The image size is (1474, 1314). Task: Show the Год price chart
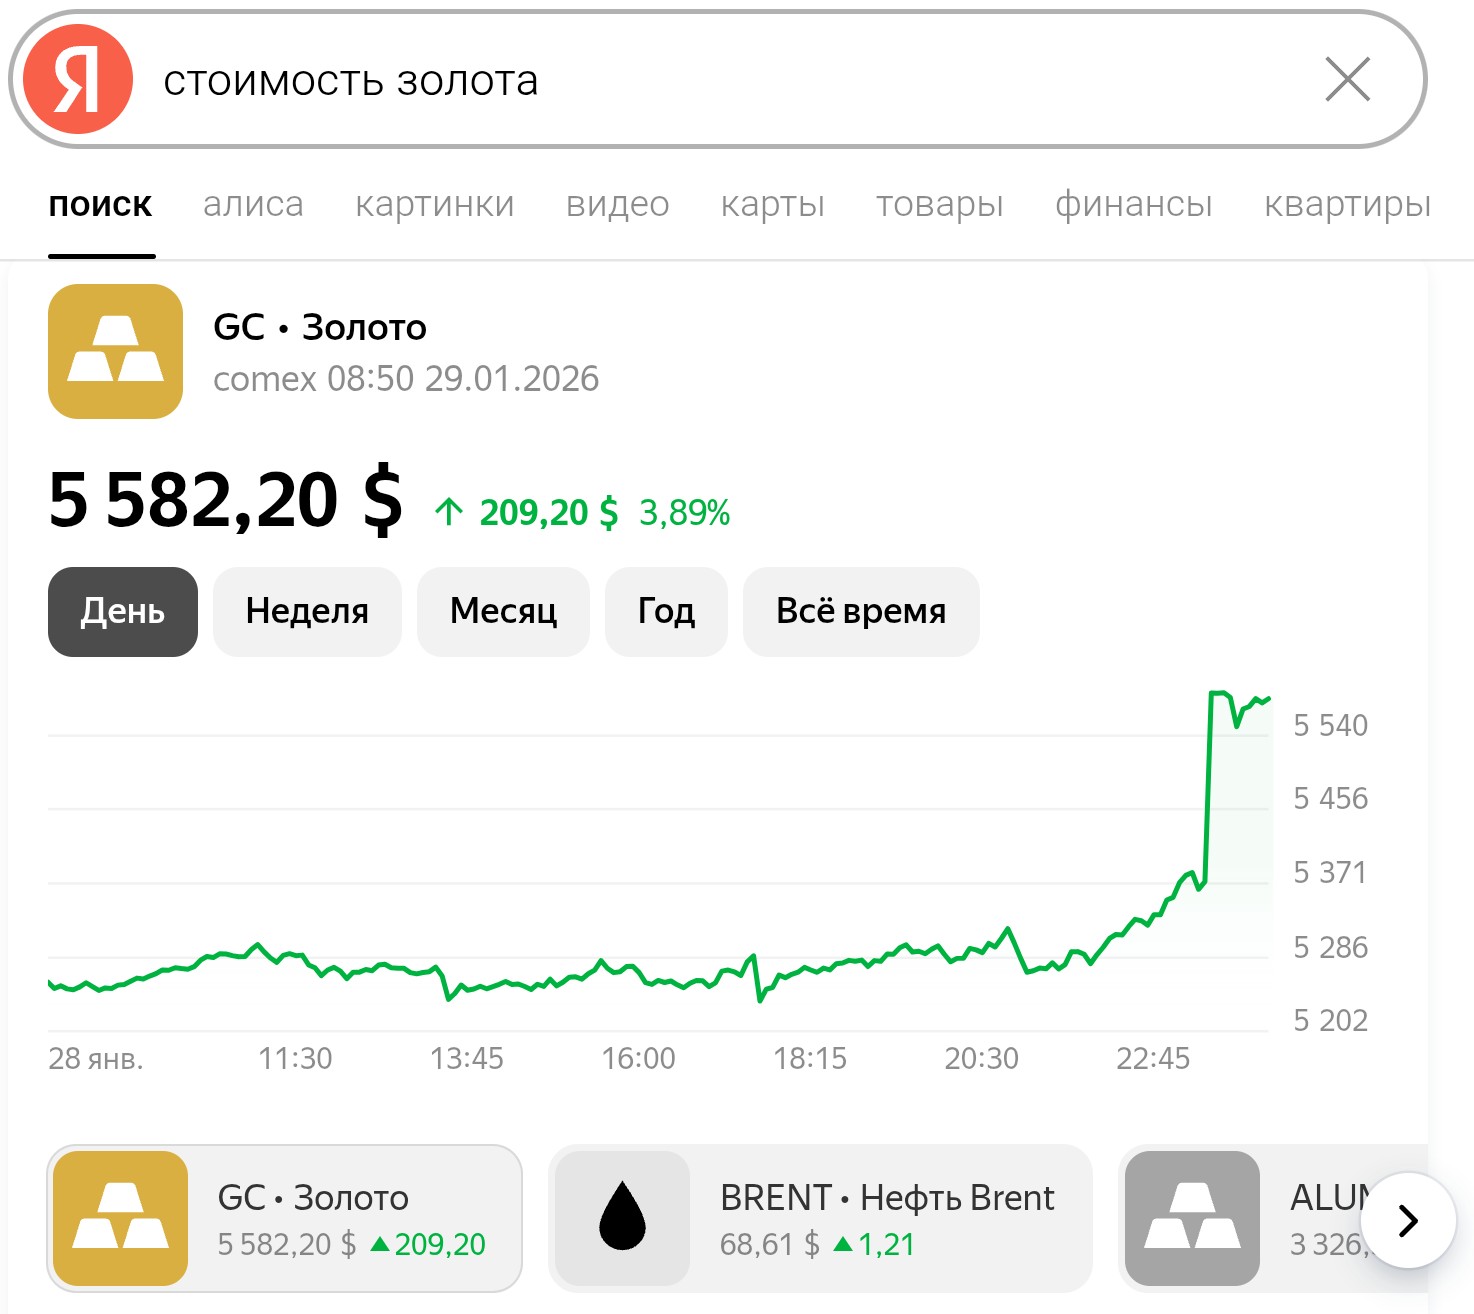coord(666,611)
